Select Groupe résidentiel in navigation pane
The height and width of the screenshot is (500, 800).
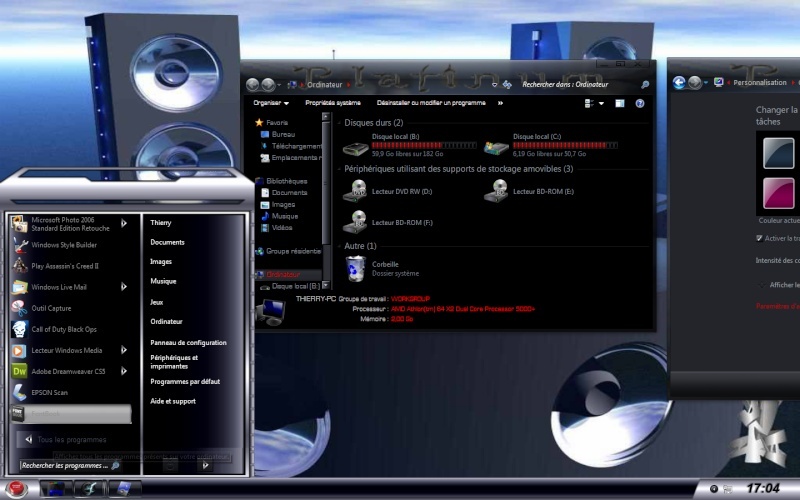(x=289, y=251)
